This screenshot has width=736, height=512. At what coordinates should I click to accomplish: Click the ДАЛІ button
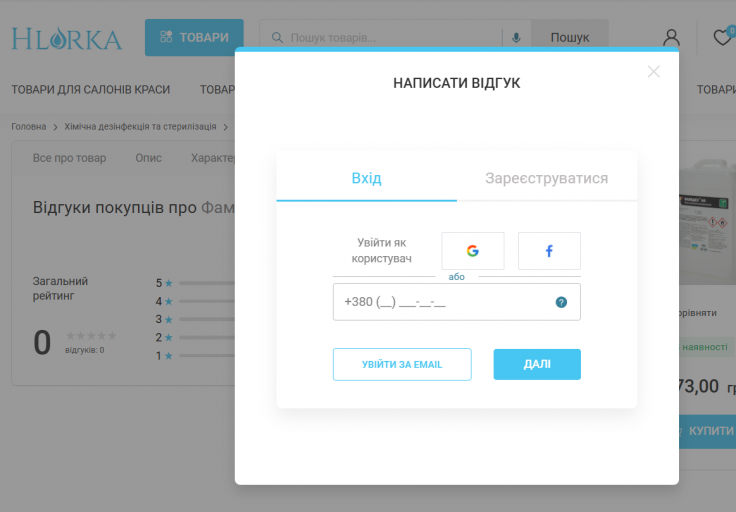click(x=537, y=364)
